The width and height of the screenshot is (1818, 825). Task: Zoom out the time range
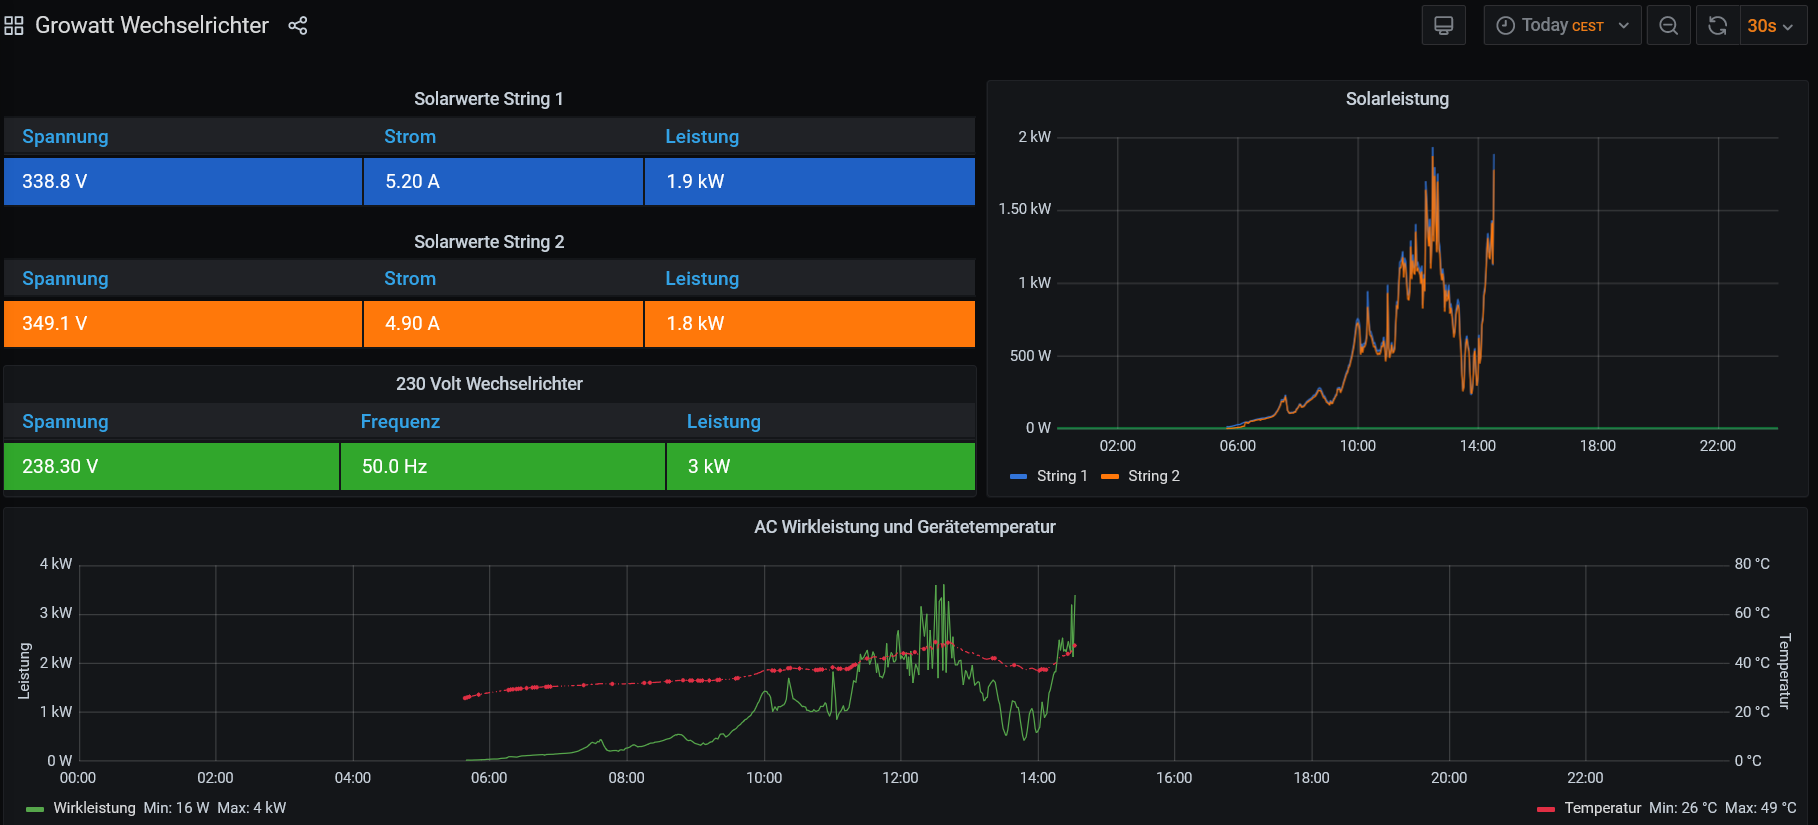pos(1668,25)
